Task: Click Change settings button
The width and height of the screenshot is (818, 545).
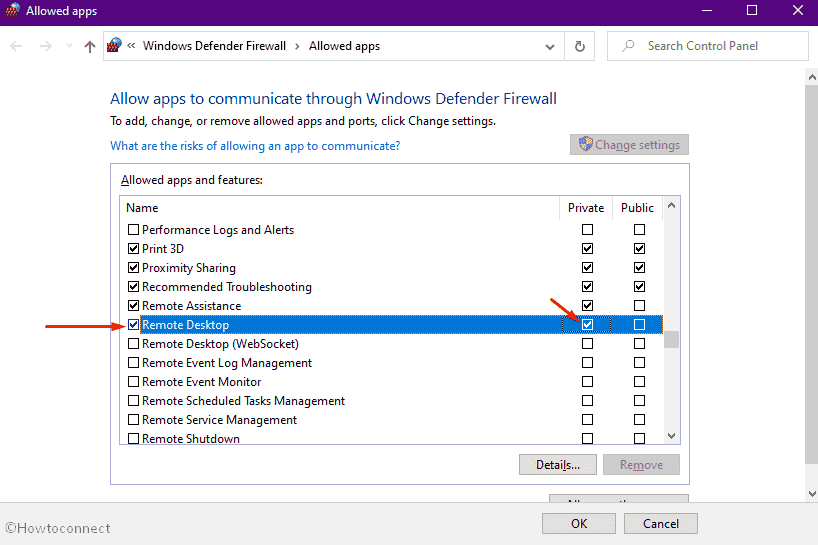Action: point(629,144)
